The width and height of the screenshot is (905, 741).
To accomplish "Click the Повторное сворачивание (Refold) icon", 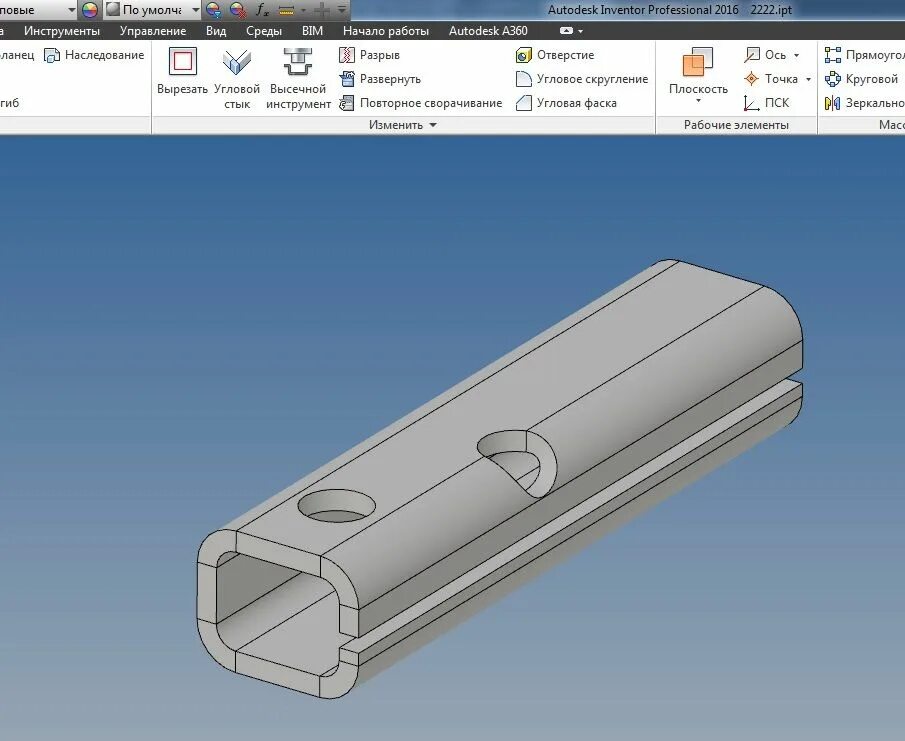I will click(x=346, y=103).
